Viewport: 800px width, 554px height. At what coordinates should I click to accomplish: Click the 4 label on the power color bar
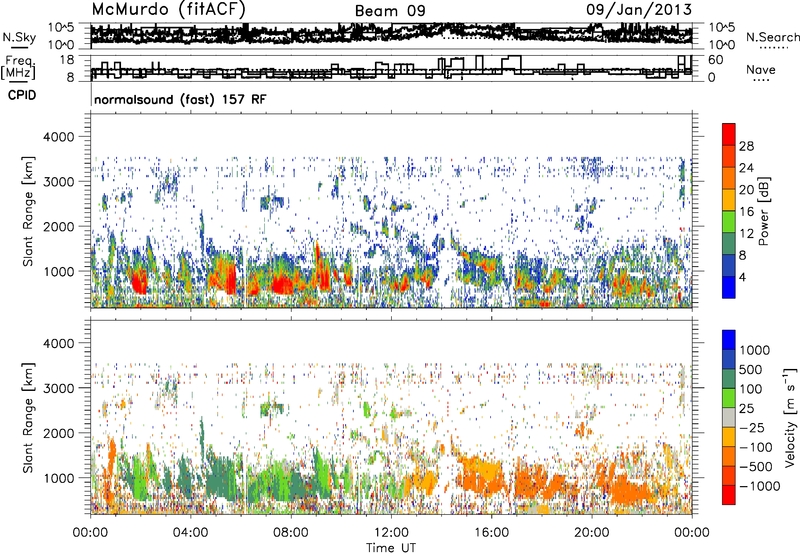tap(743, 278)
